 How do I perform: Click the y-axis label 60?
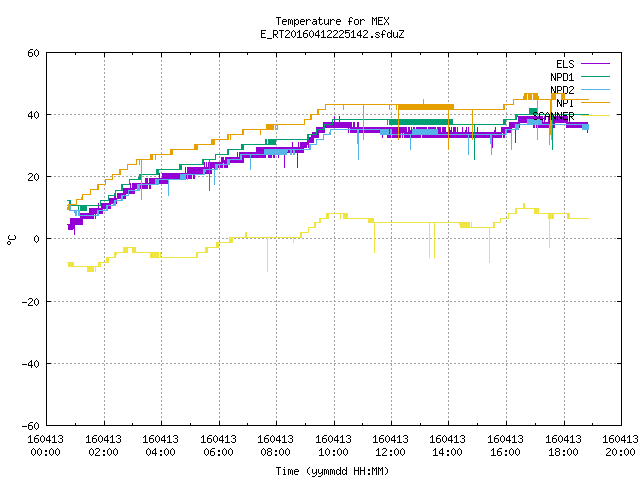tap(33, 53)
